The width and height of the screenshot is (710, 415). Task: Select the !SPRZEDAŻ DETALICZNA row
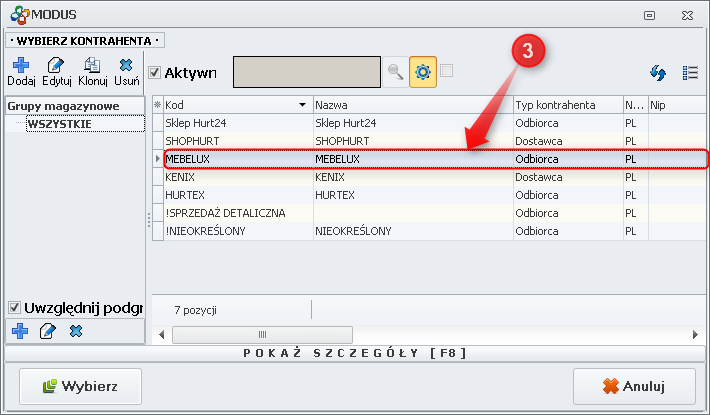pyautogui.click(x=429, y=213)
